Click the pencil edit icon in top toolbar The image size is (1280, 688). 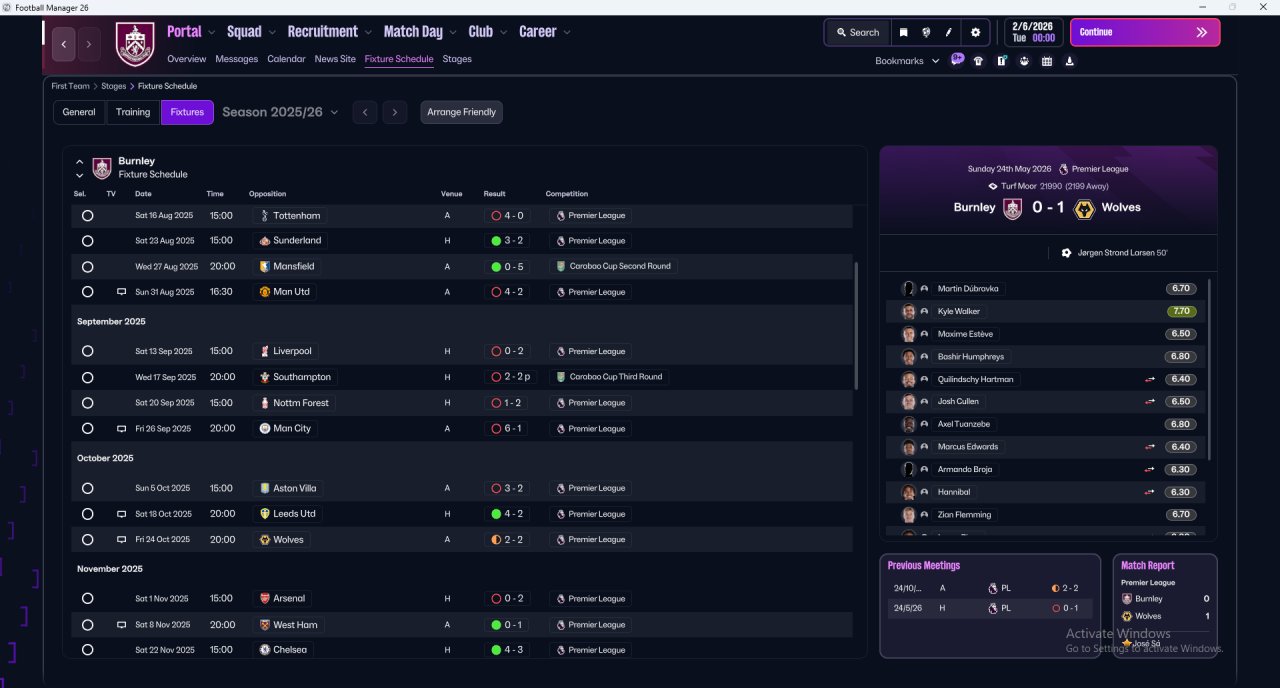(x=949, y=32)
